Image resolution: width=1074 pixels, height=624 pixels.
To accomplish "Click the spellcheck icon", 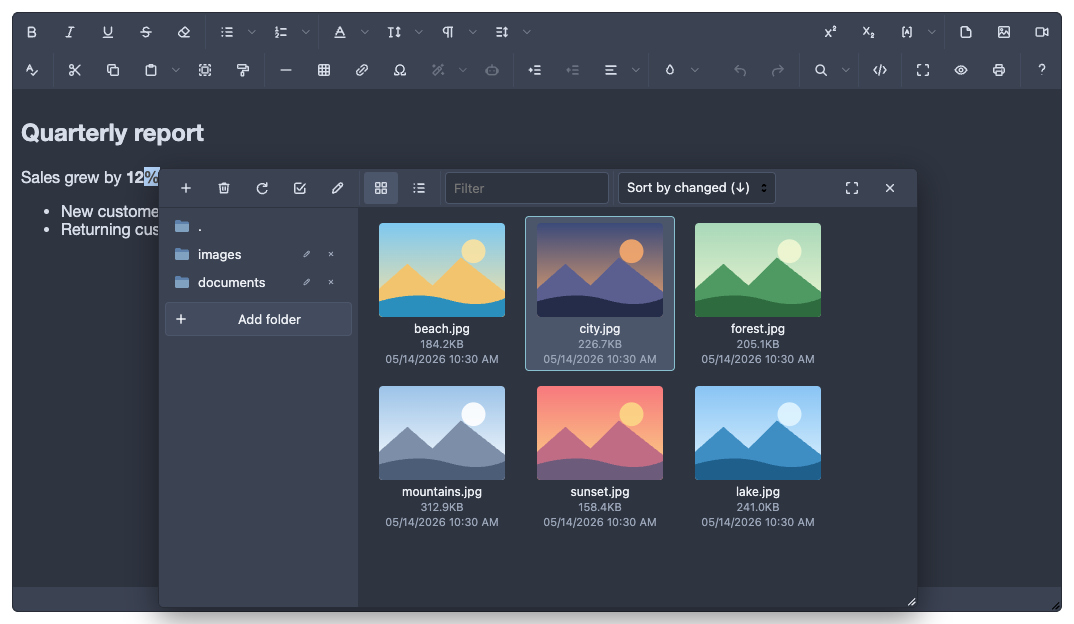I will point(32,70).
